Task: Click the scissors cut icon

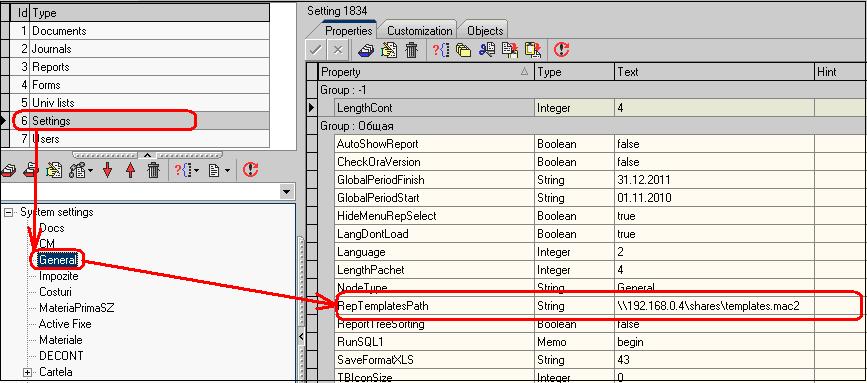Action: click(487, 50)
